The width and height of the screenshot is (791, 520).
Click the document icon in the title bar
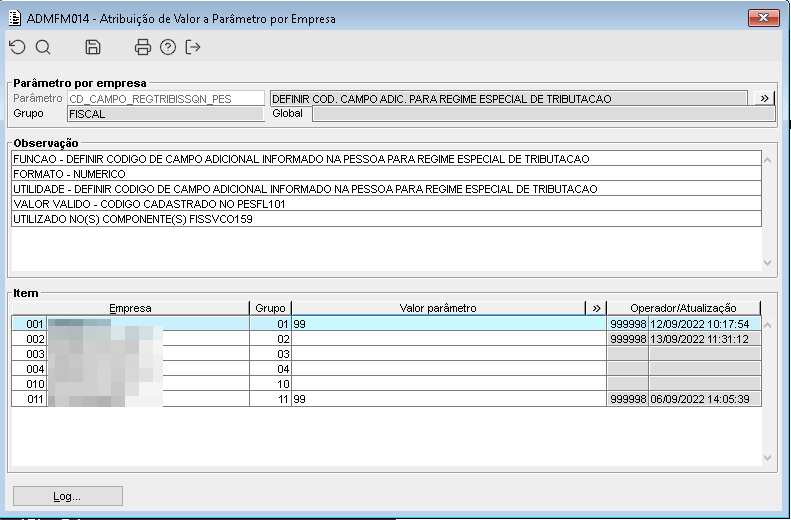[15, 19]
